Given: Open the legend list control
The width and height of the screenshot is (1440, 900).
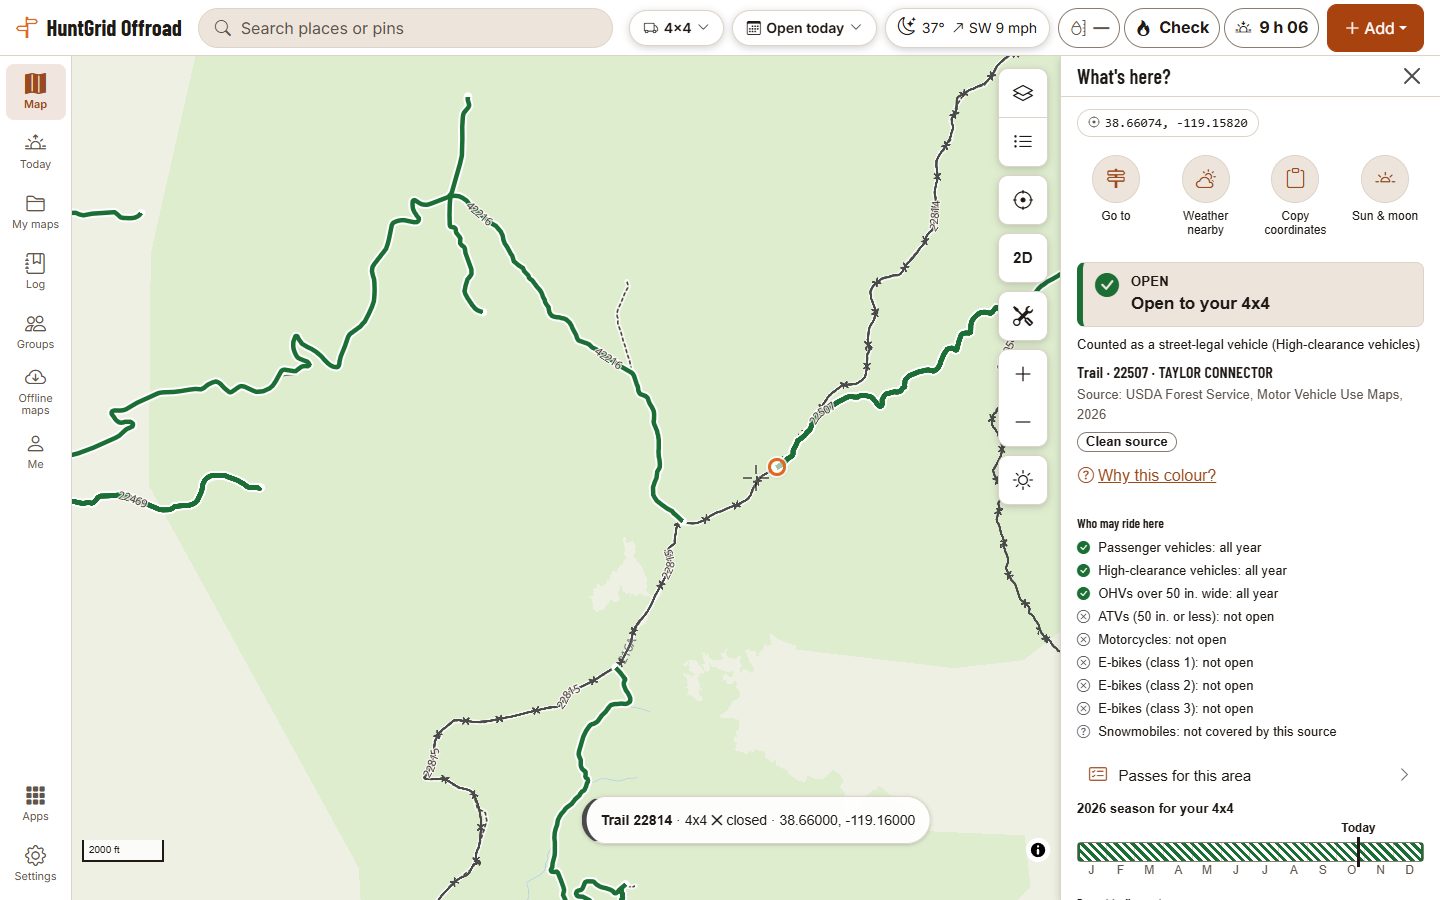Looking at the screenshot, I should coord(1022,141).
